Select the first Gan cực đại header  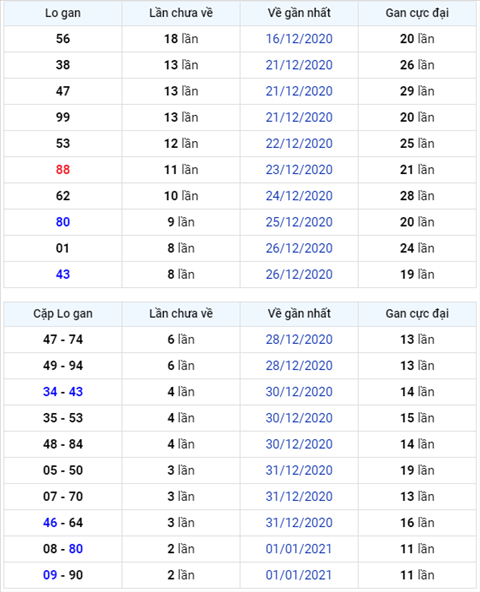(x=417, y=13)
